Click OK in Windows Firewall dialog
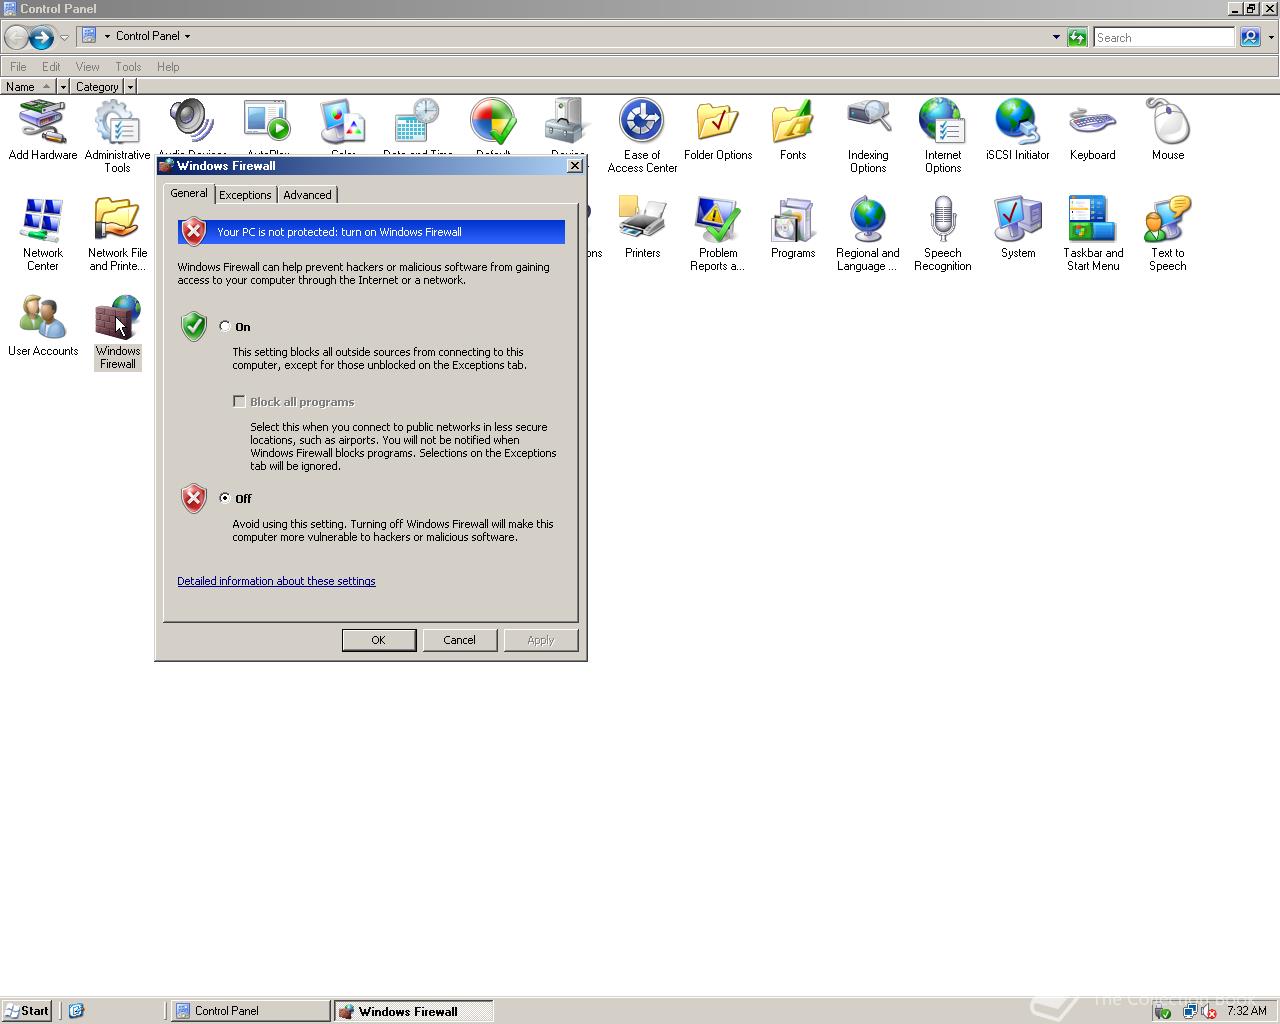This screenshot has height=1024, width=1280. coord(379,640)
